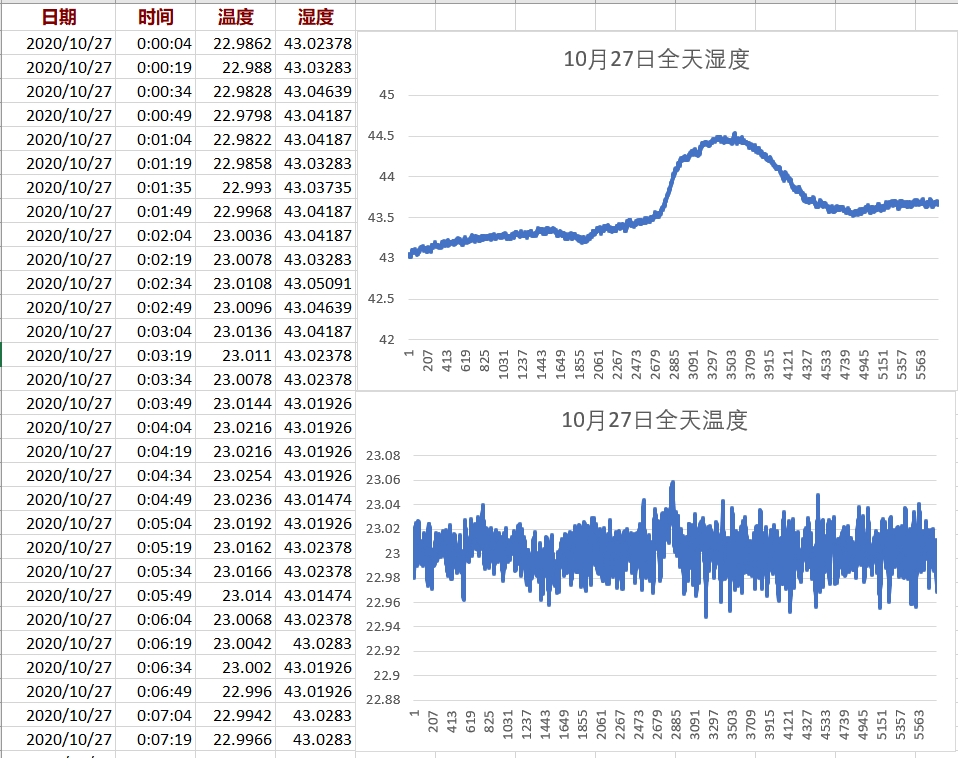Click the 22.94 label on temperature axis
This screenshot has width=958, height=758.
pyautogui.click(x=383, y=627)
